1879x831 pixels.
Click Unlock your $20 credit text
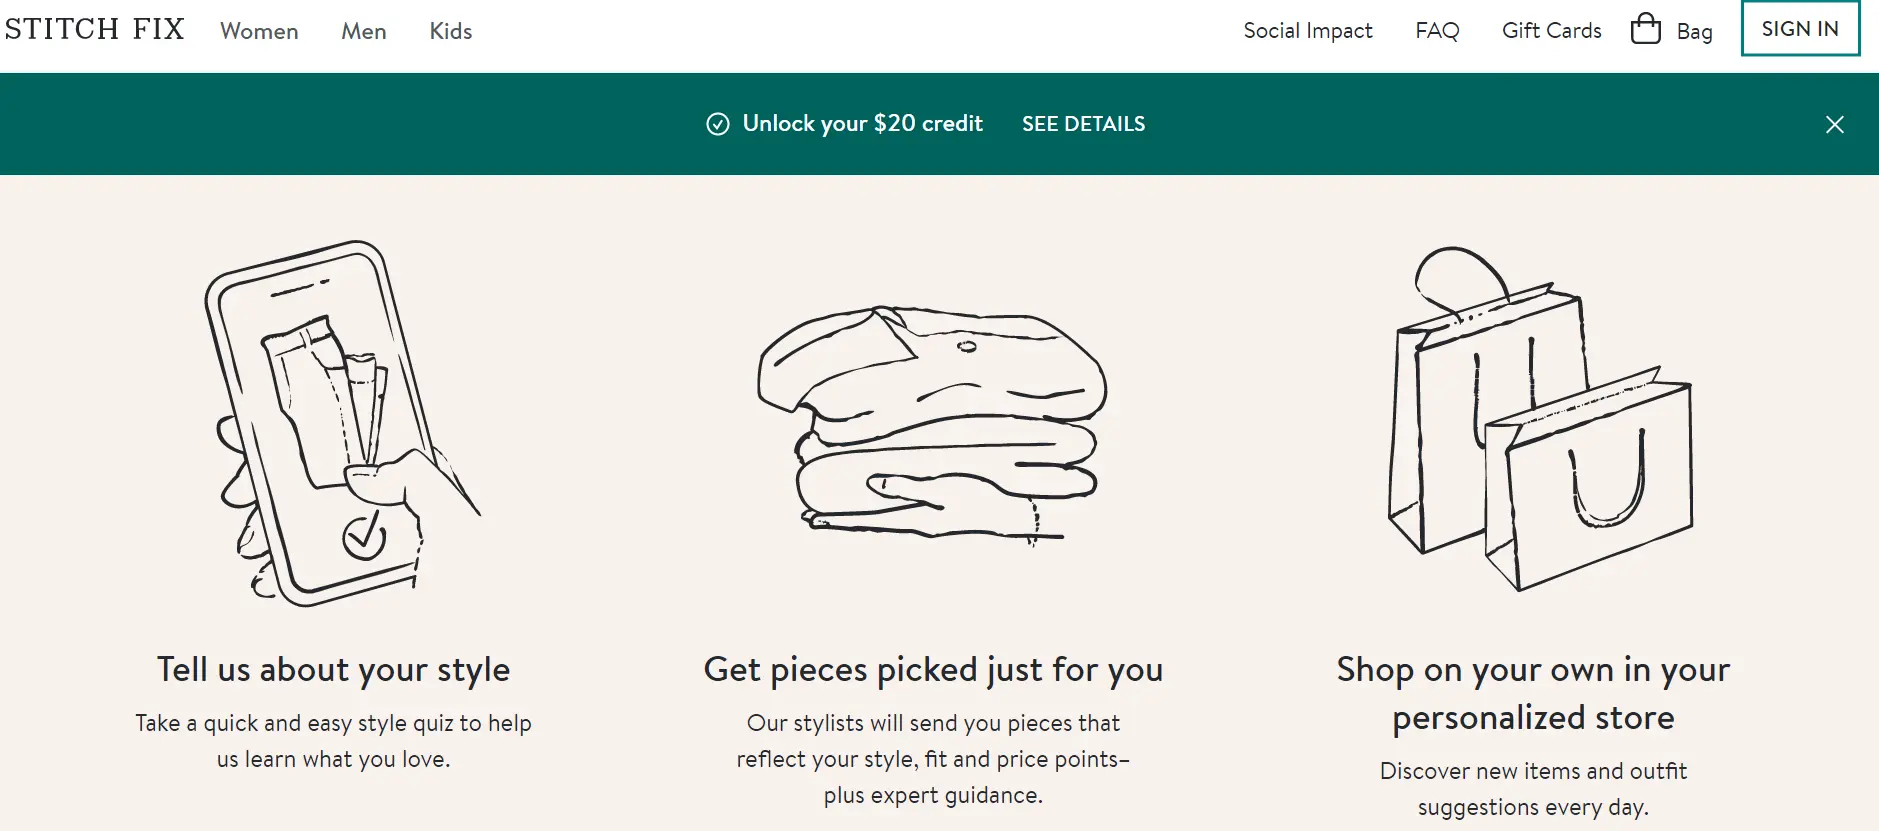point(862,124)
